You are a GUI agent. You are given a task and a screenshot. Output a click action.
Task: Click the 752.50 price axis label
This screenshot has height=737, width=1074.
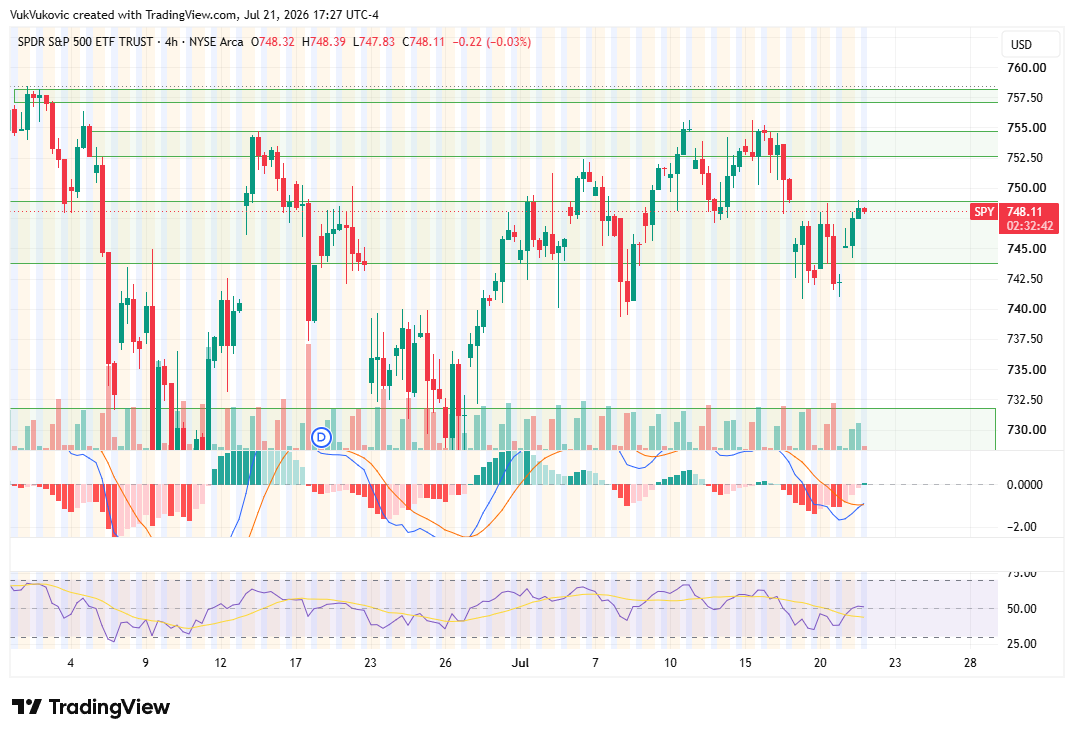[x=1025, y=158]
